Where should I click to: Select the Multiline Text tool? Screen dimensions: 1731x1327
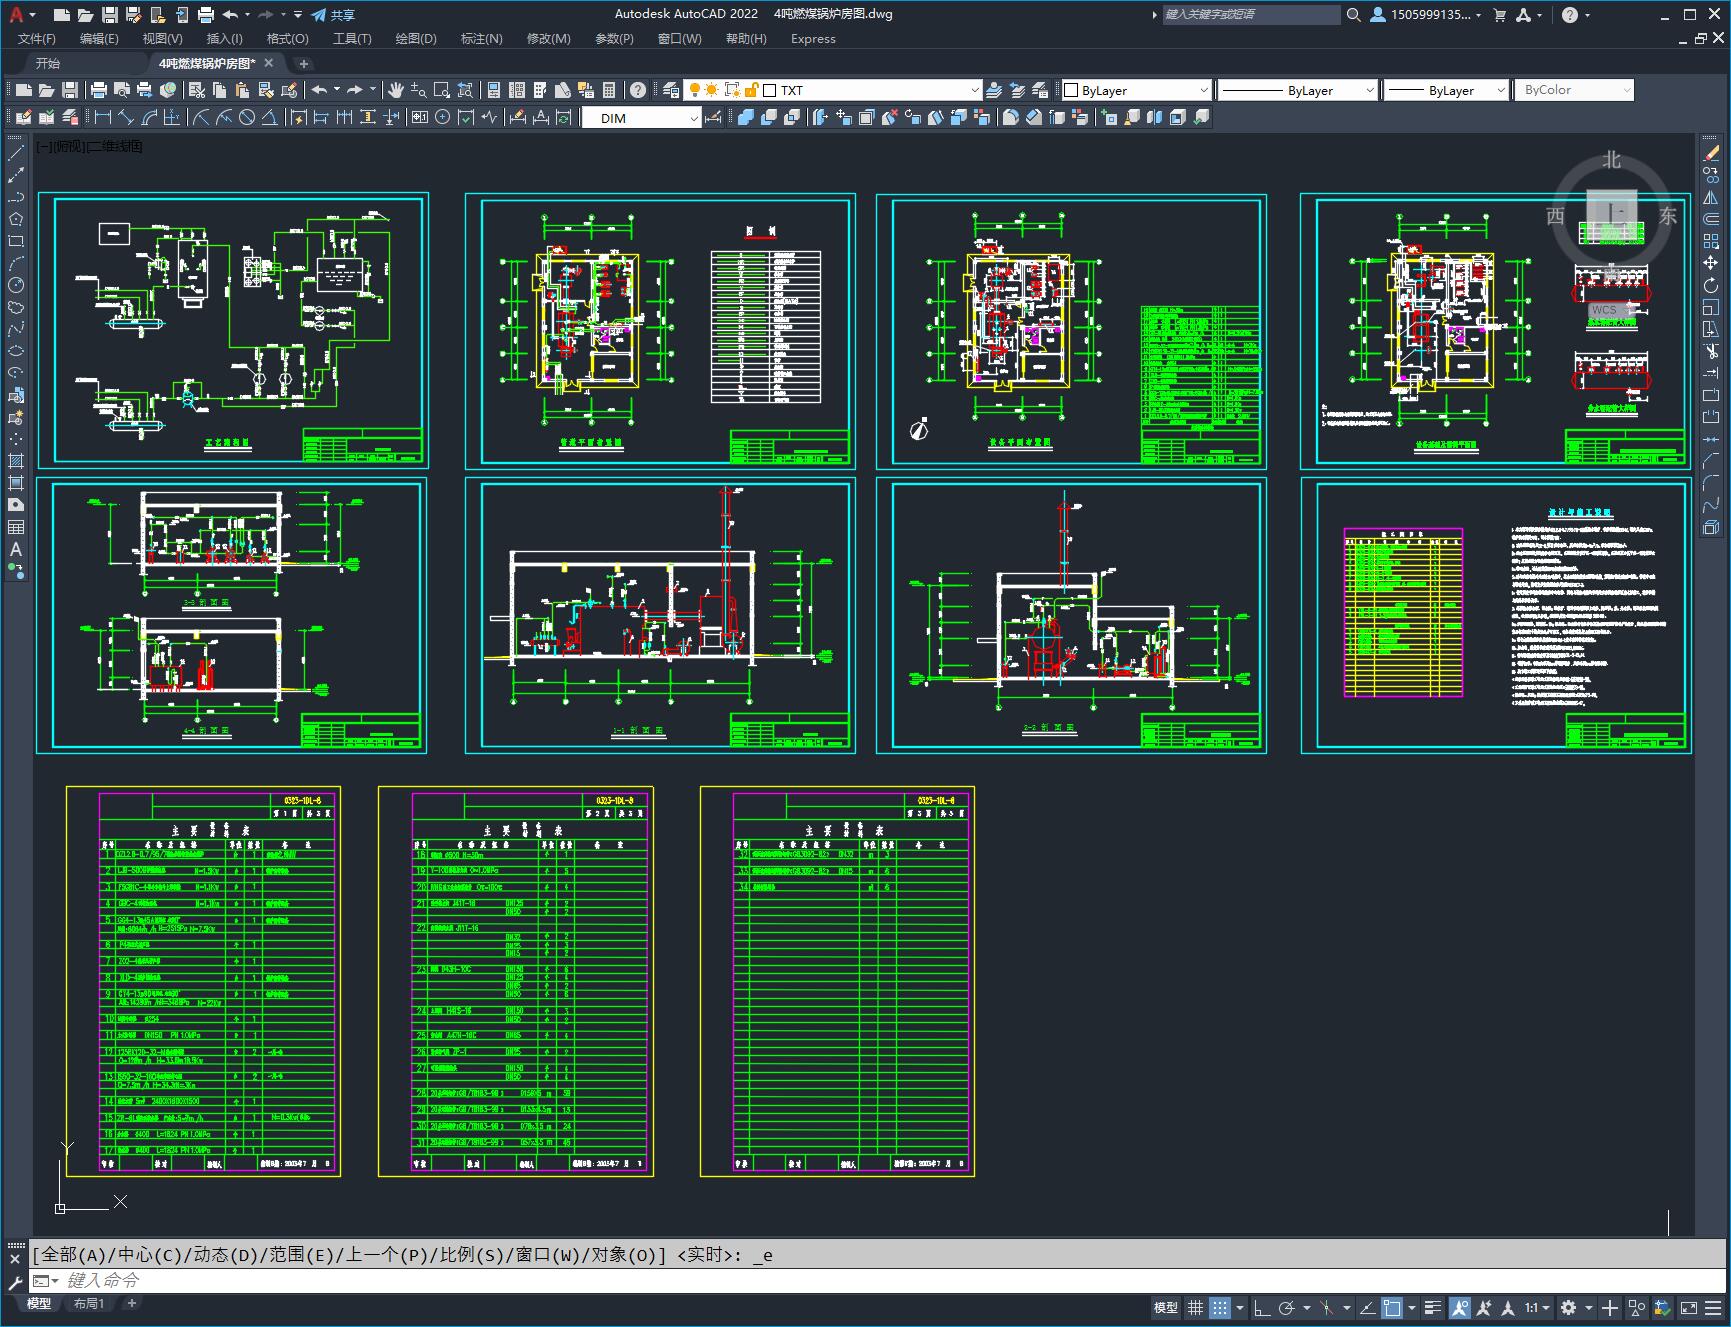click(x=16, y=549)
